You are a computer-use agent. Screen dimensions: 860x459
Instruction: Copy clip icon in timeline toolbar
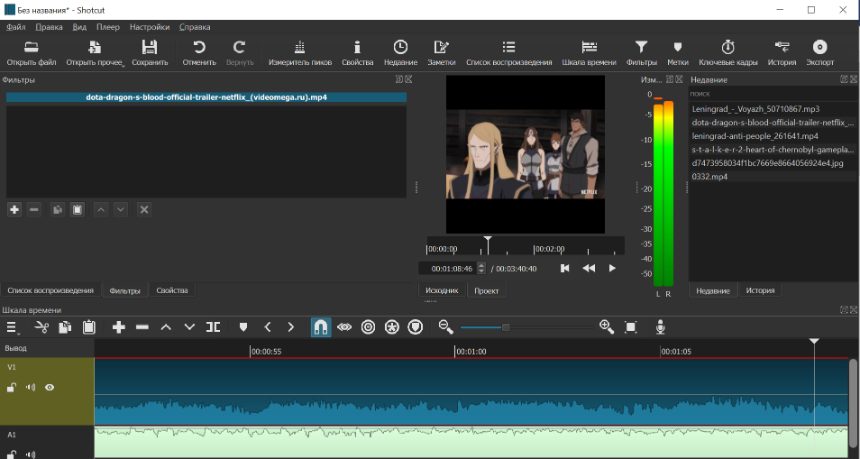pos(65,327)
